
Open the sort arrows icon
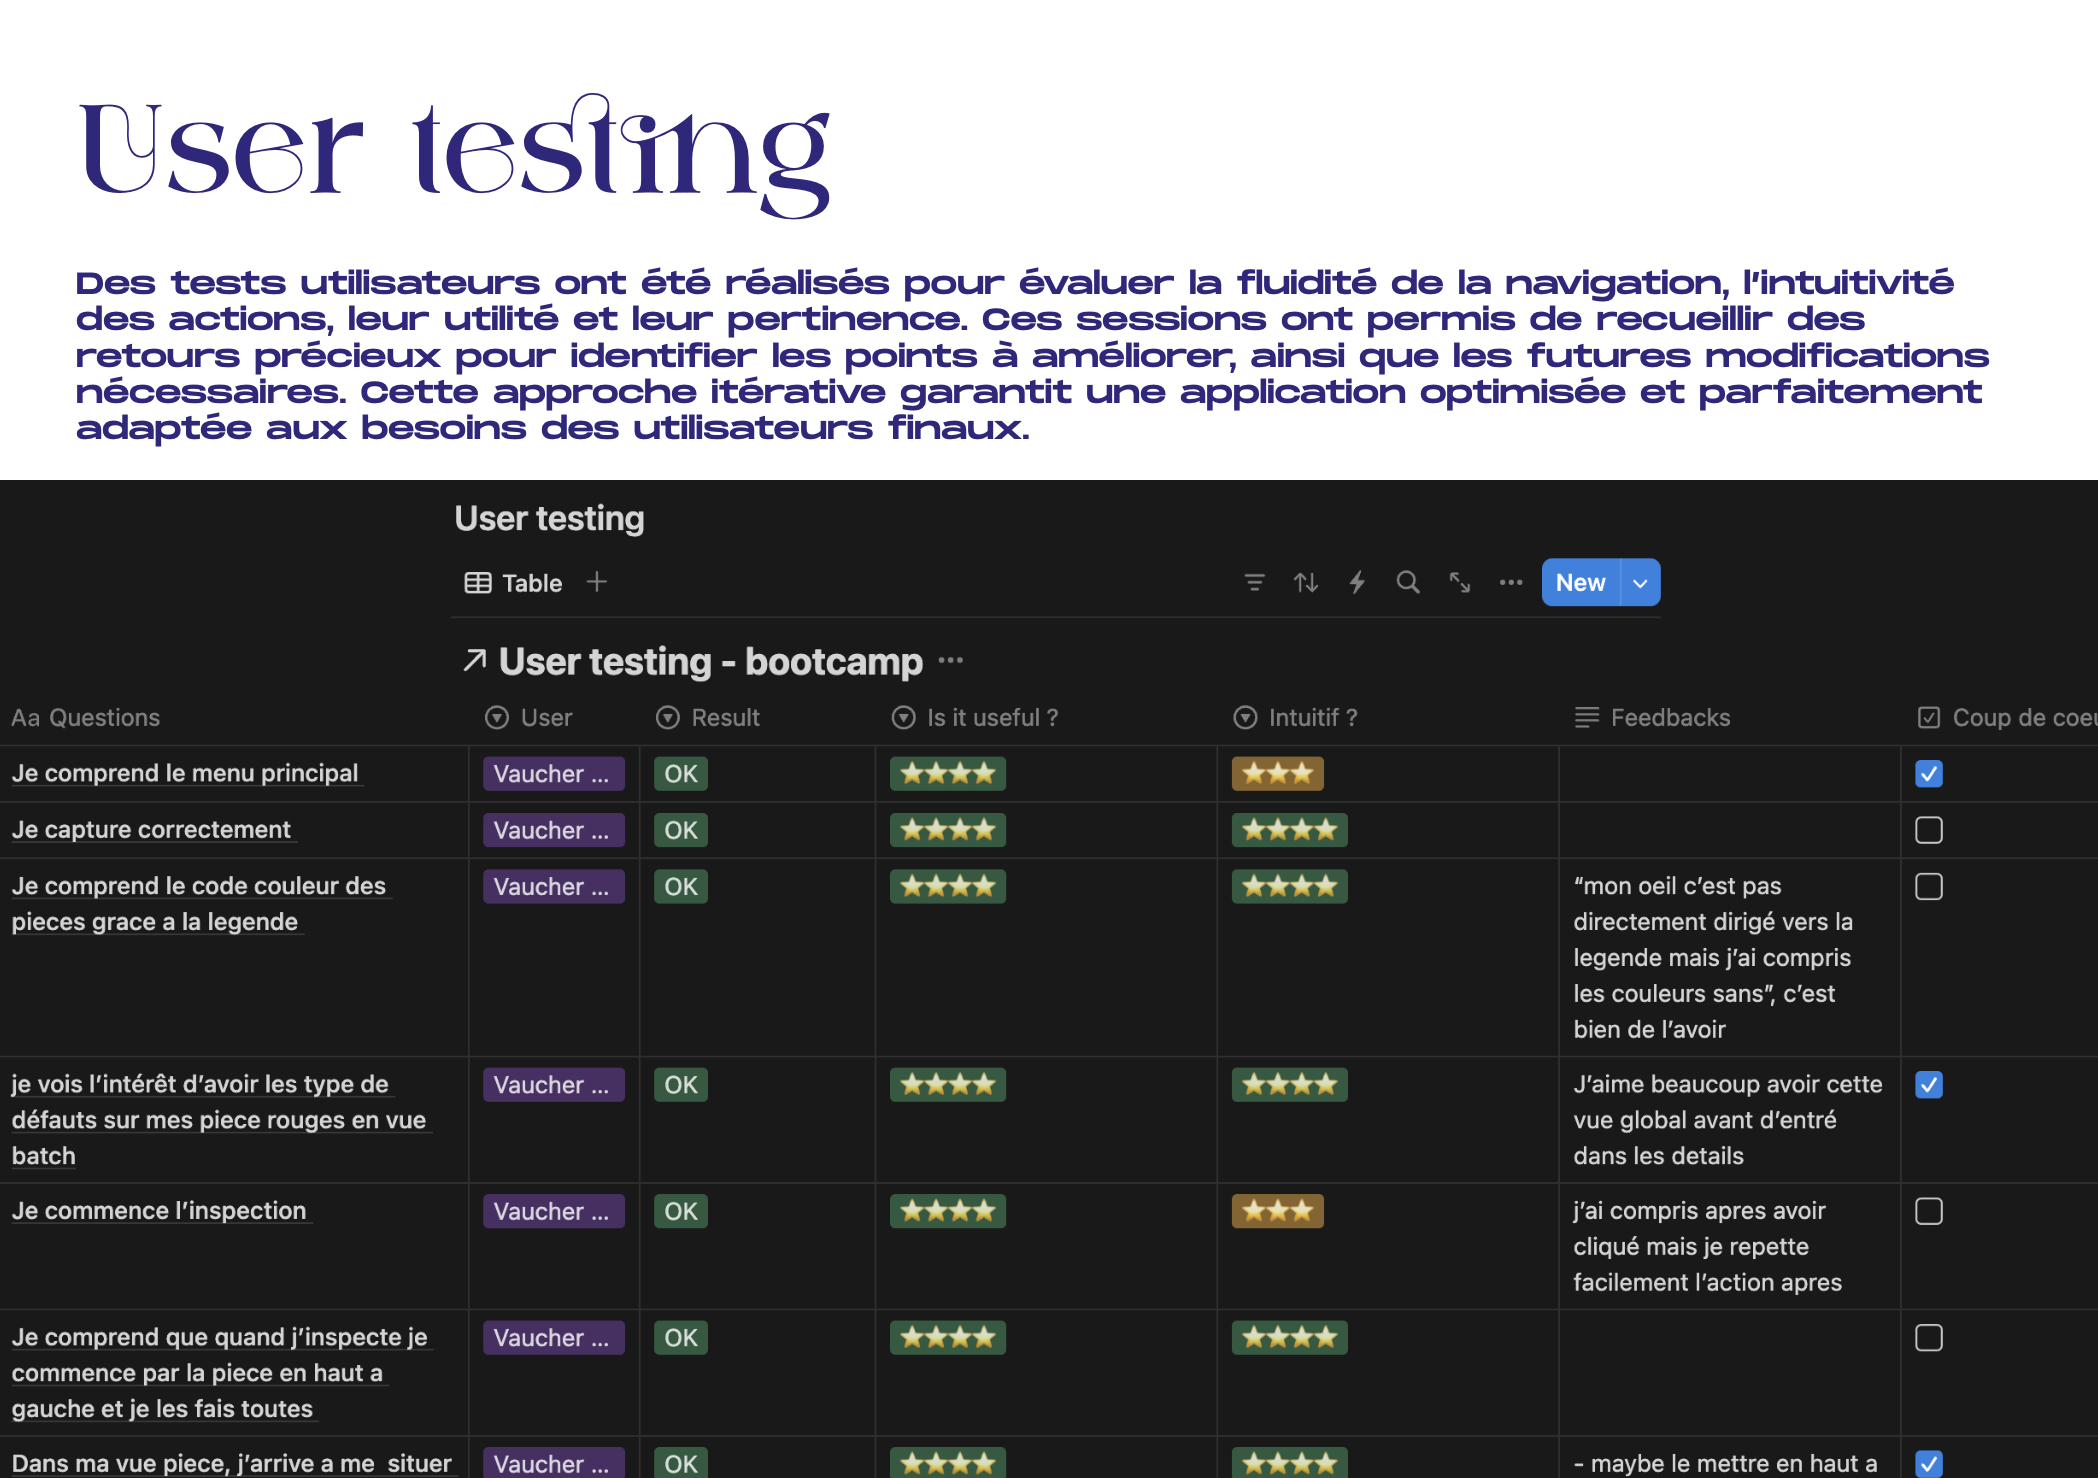point(1305,582)
